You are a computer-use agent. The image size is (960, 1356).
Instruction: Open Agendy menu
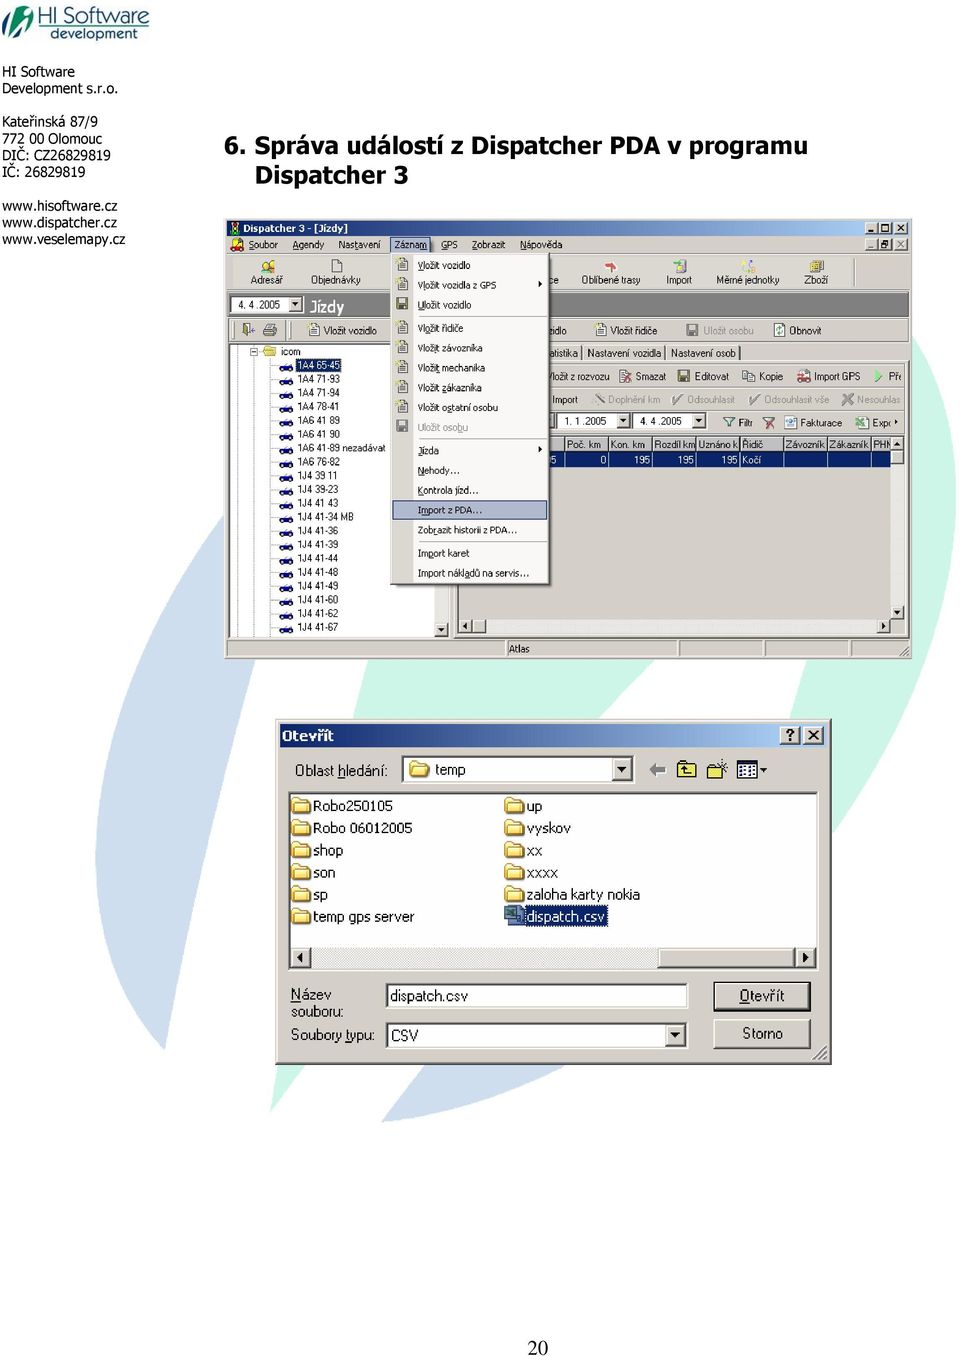point(308,245)
